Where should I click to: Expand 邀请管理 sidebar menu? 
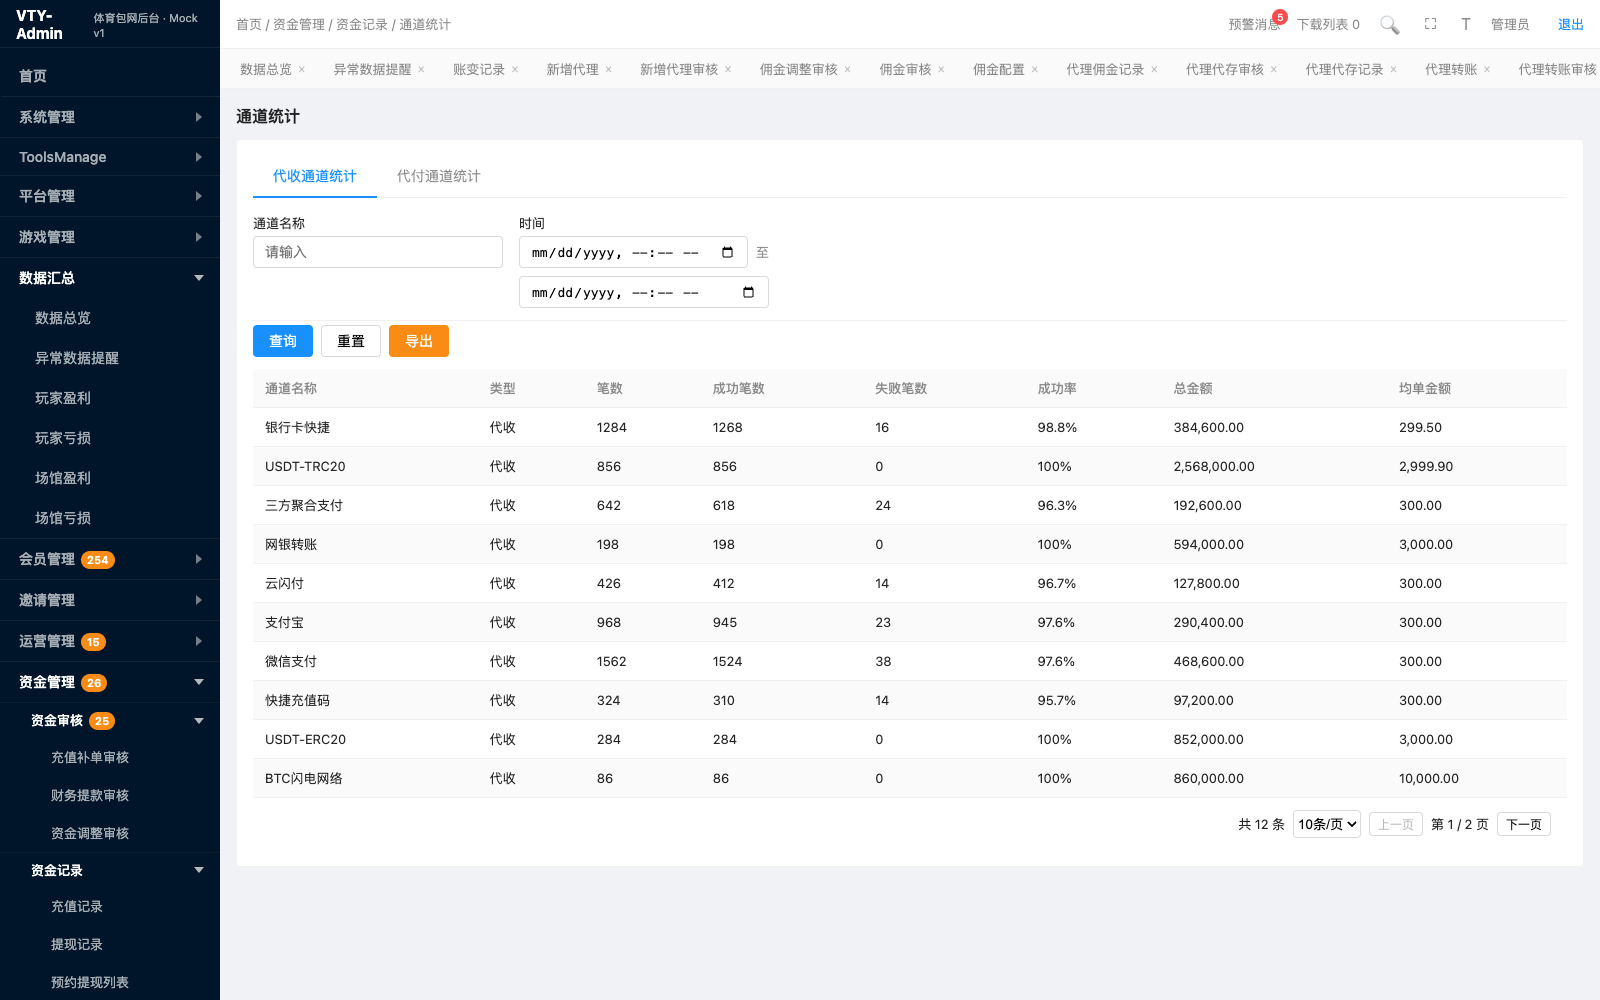tap(110, 600)
